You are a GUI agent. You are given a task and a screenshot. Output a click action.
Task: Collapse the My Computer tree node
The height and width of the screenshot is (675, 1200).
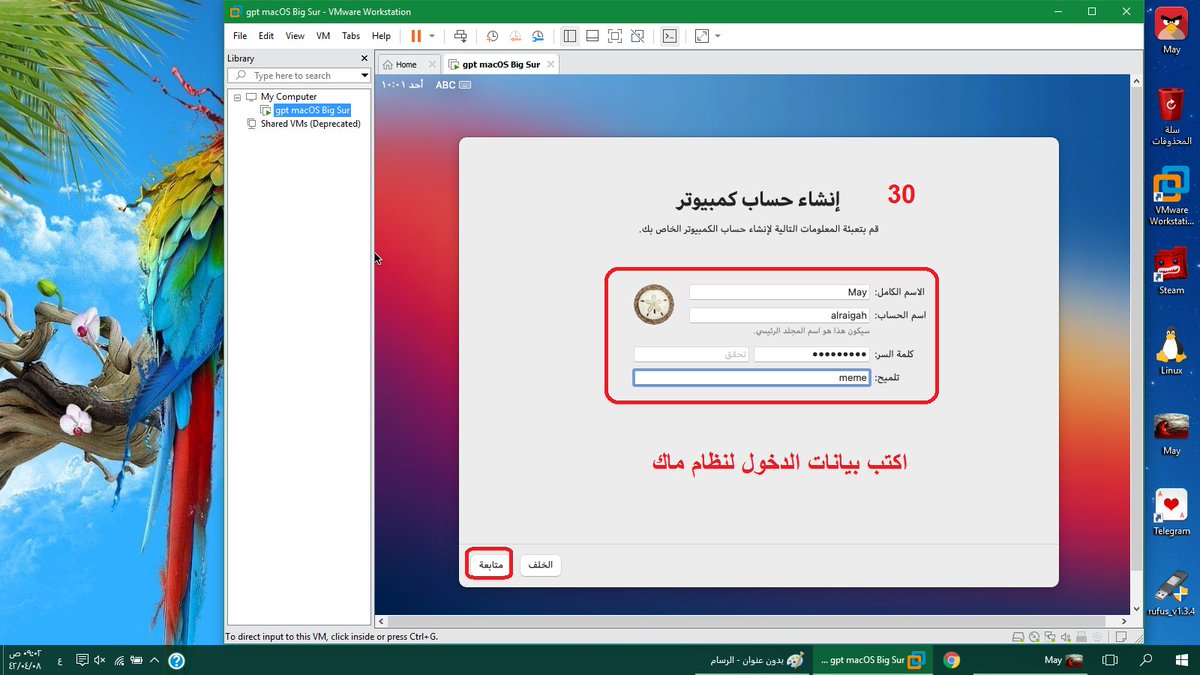[238, 97]
